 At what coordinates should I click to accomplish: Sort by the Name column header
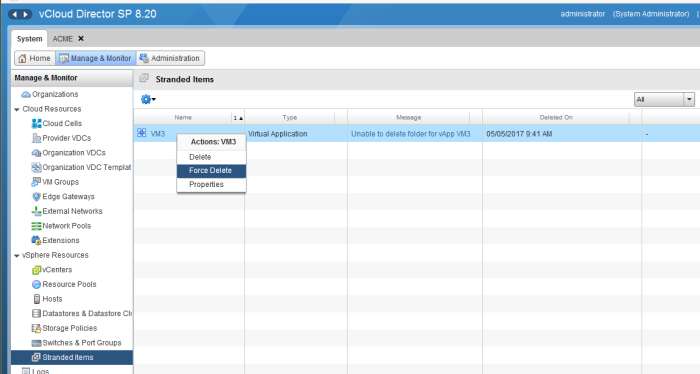183,117
